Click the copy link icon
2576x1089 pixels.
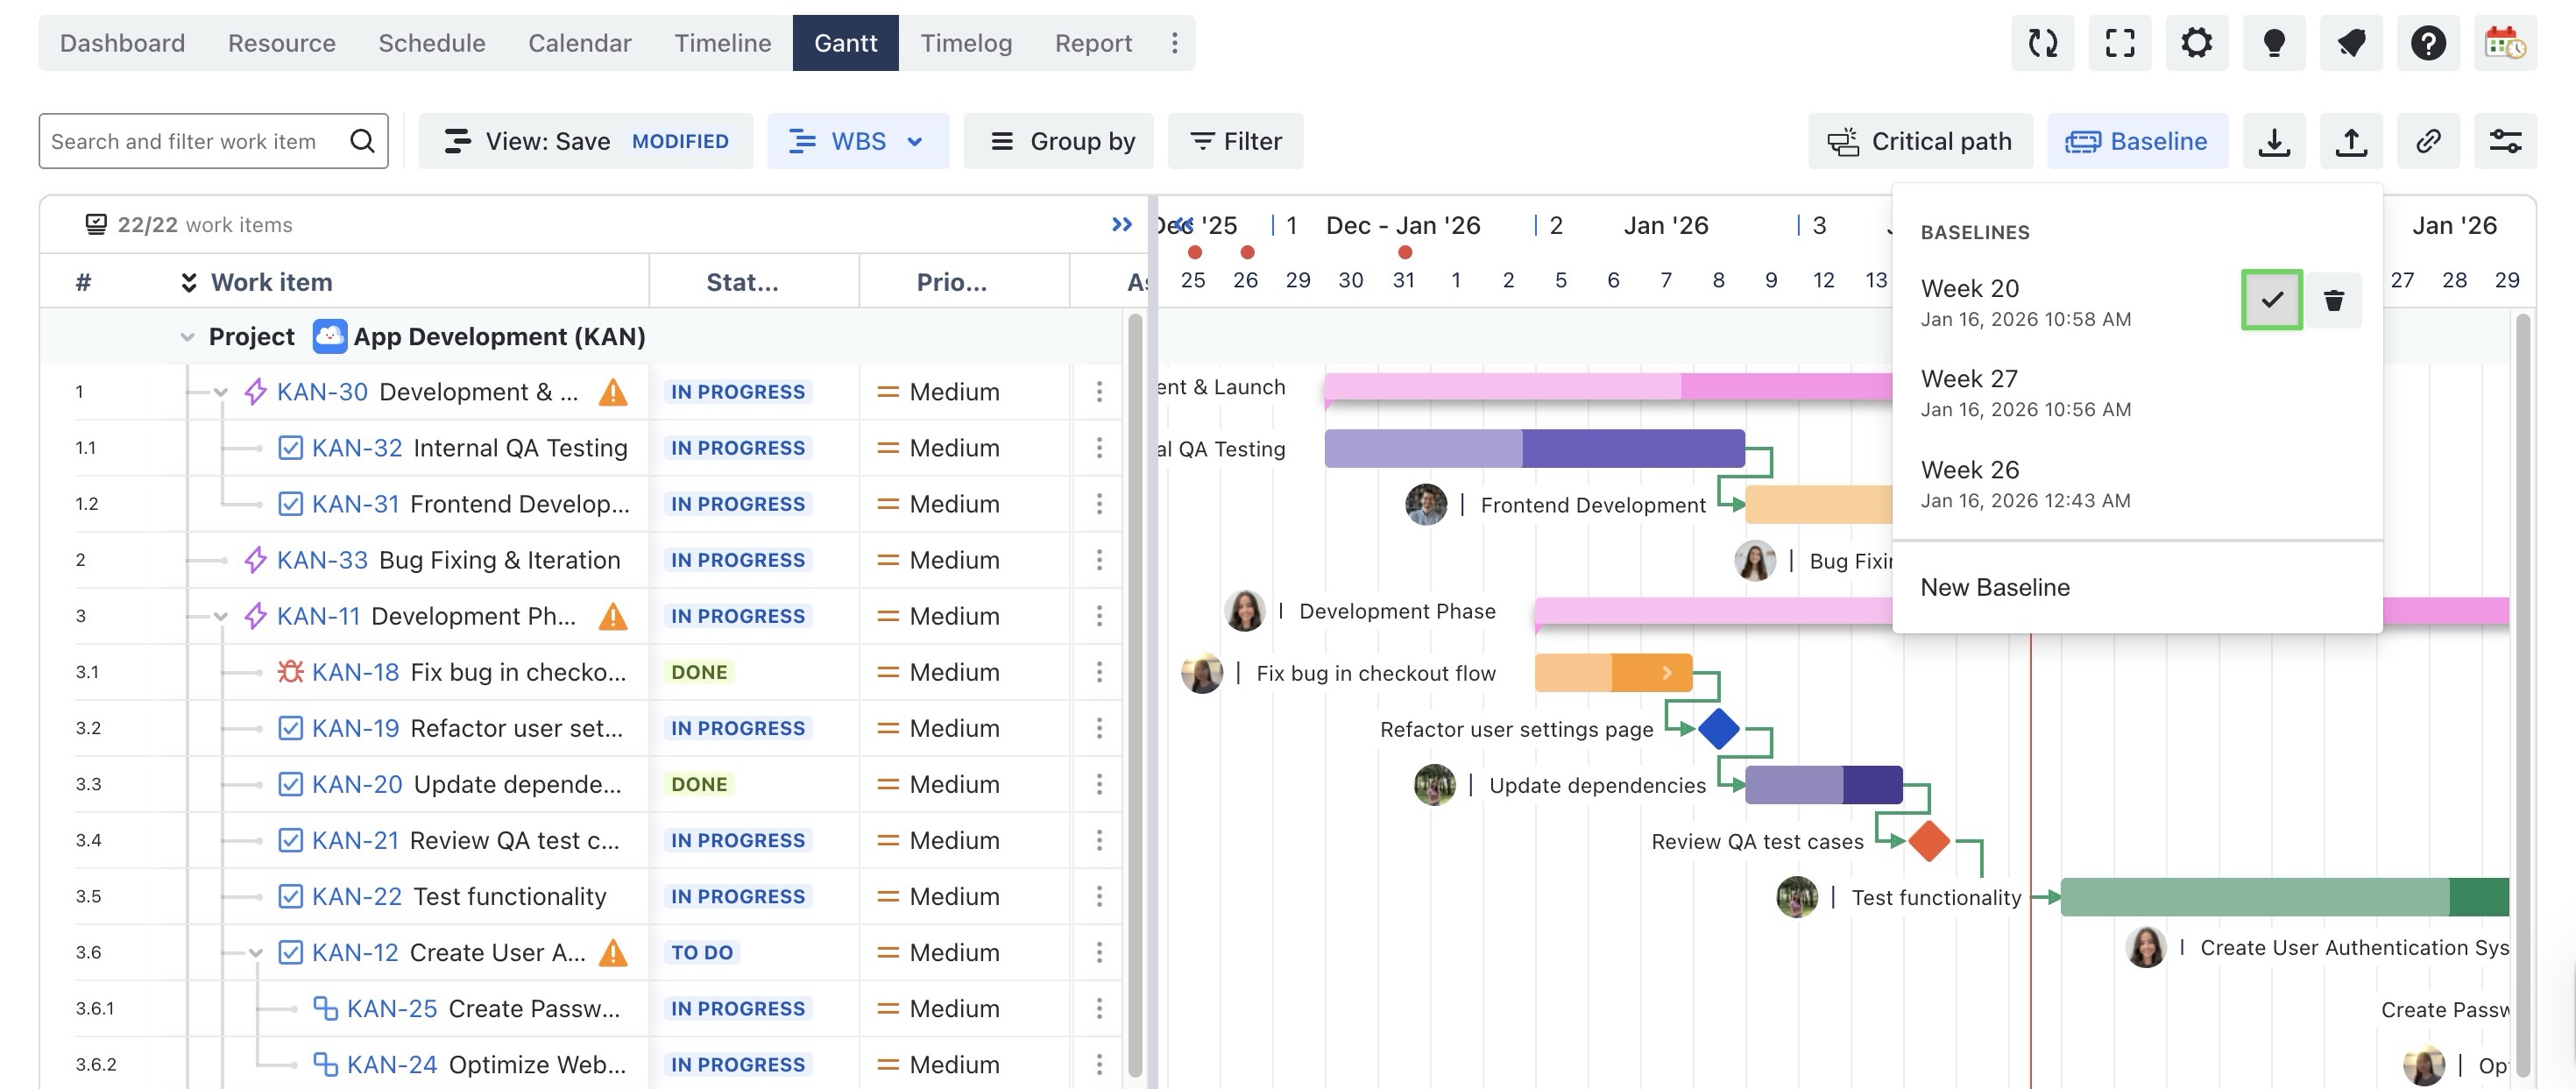[x=2428, y=141]
